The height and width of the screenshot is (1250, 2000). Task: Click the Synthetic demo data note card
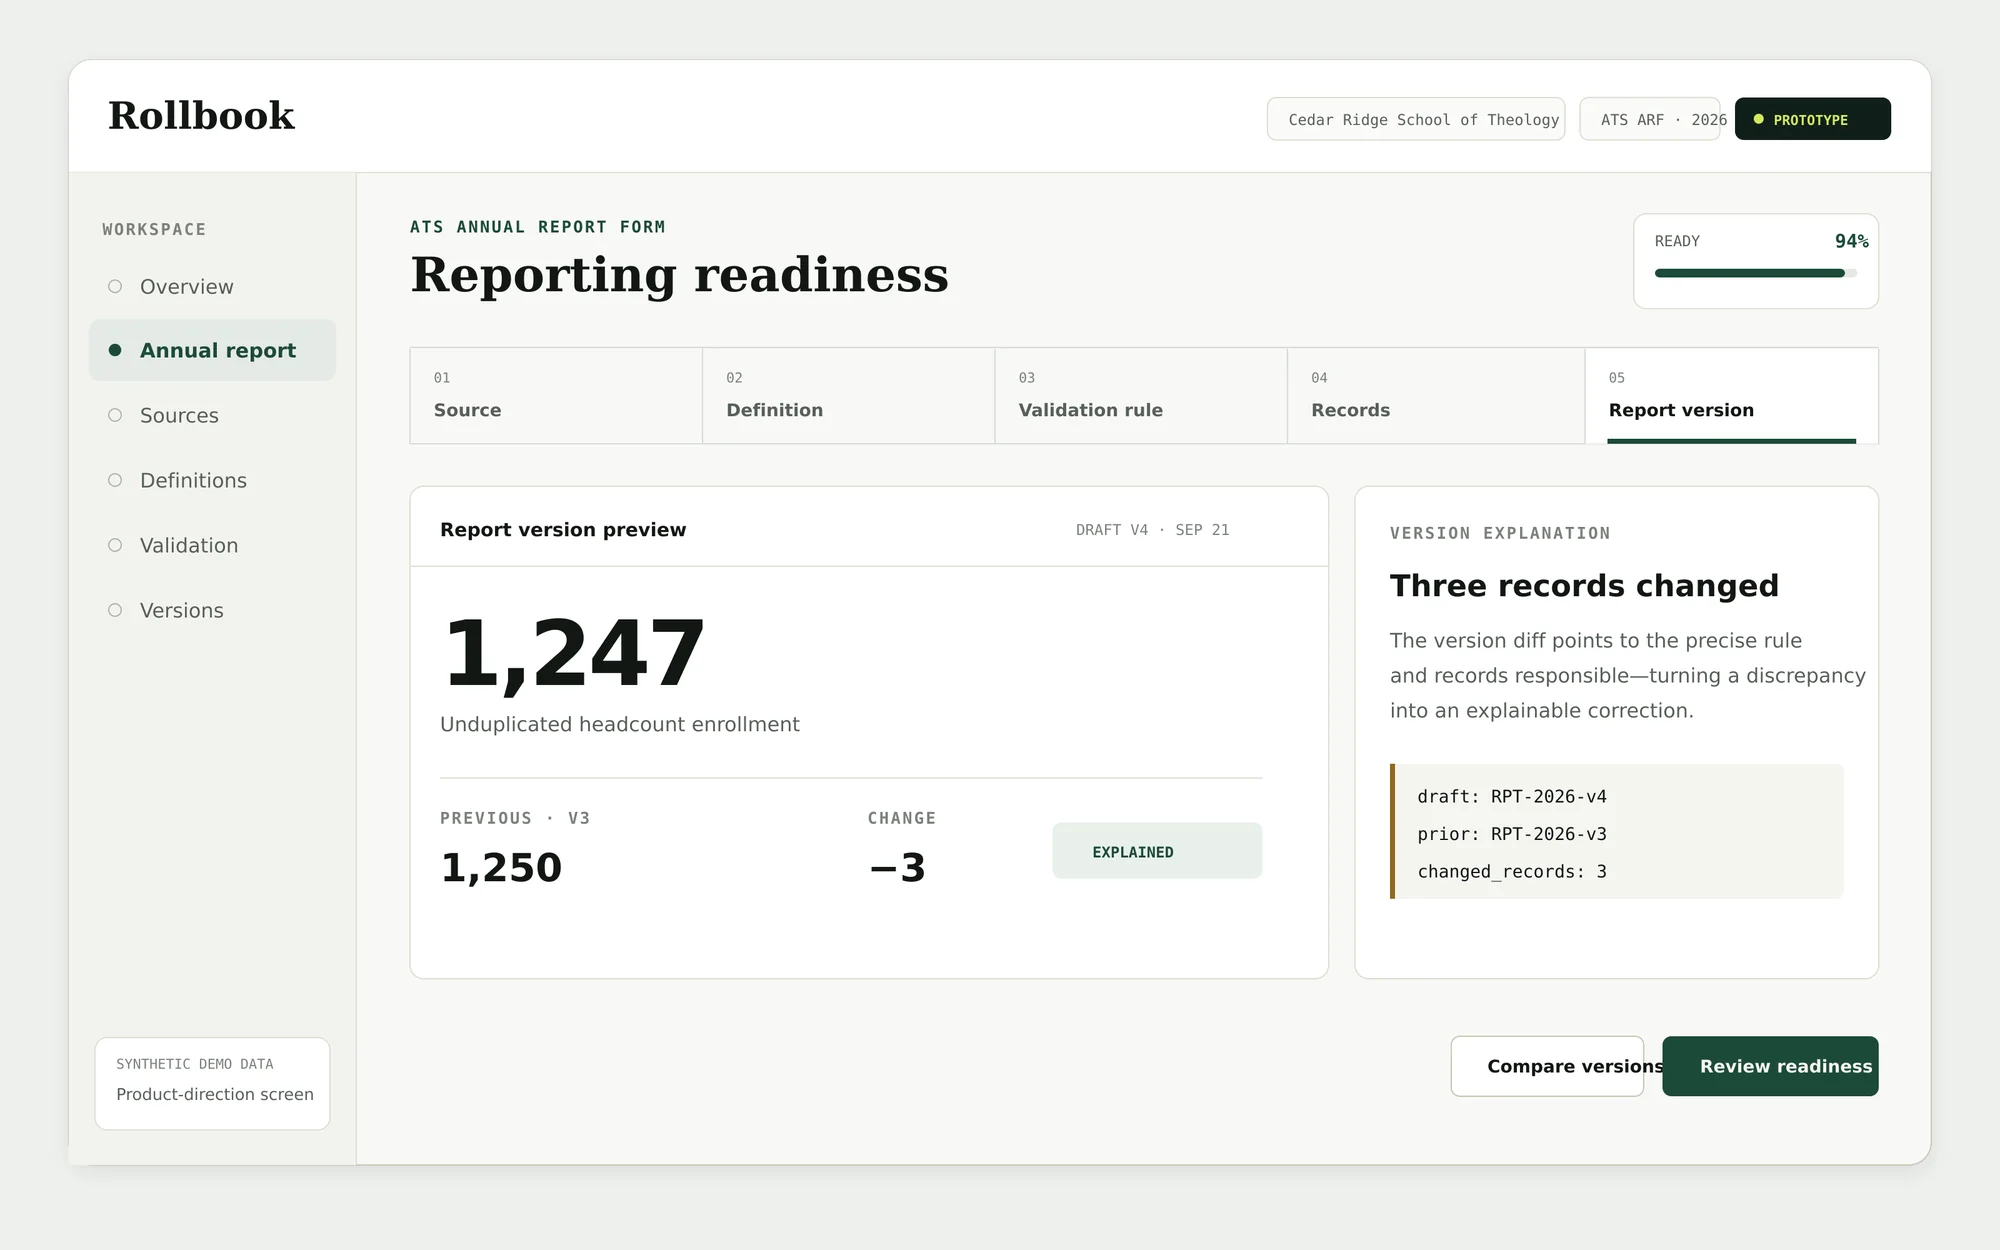pos(212,1084)
